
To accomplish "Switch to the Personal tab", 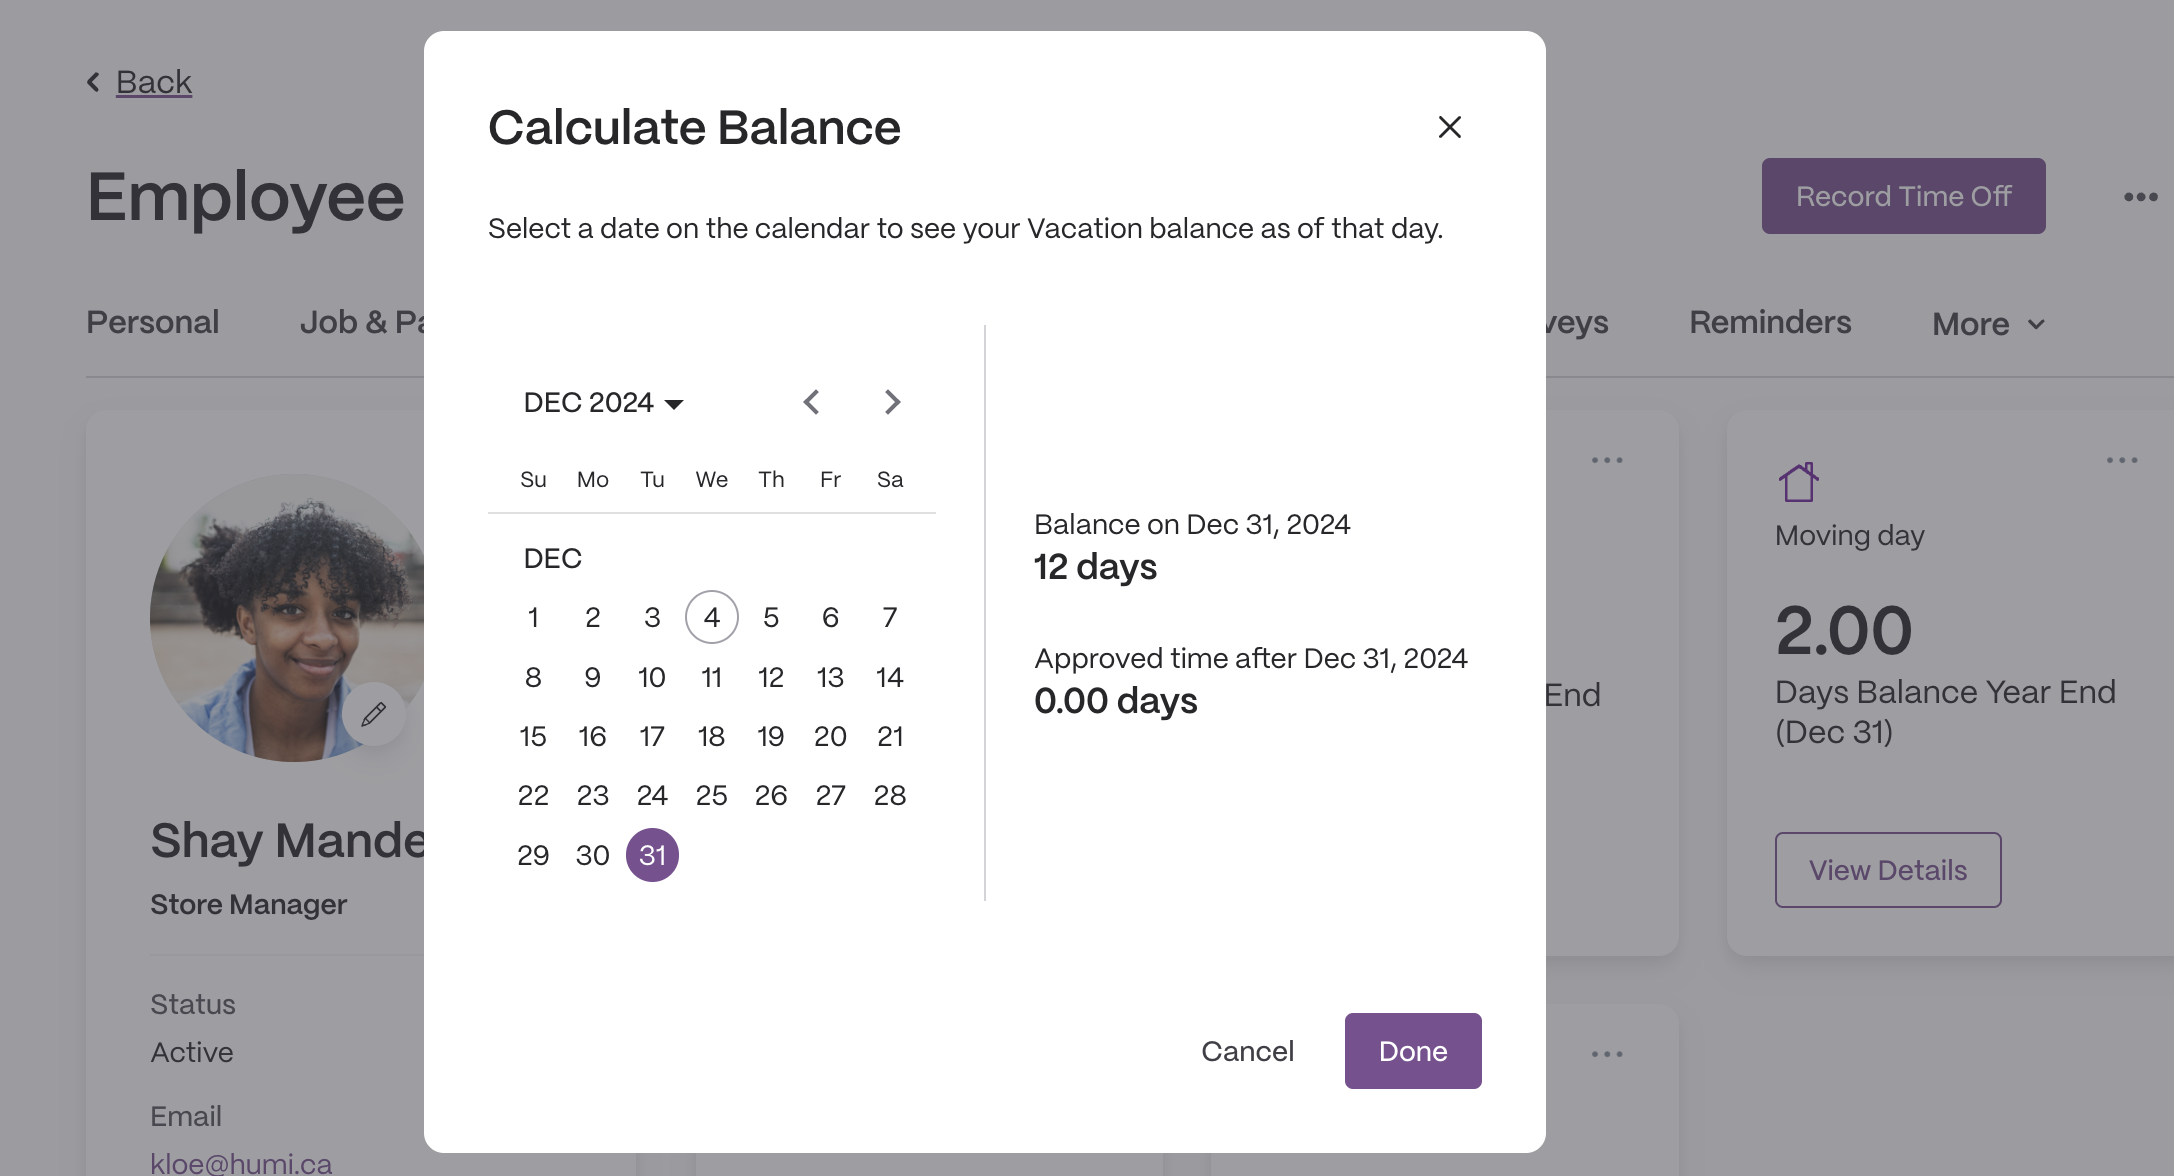I will tap(152, 322).
